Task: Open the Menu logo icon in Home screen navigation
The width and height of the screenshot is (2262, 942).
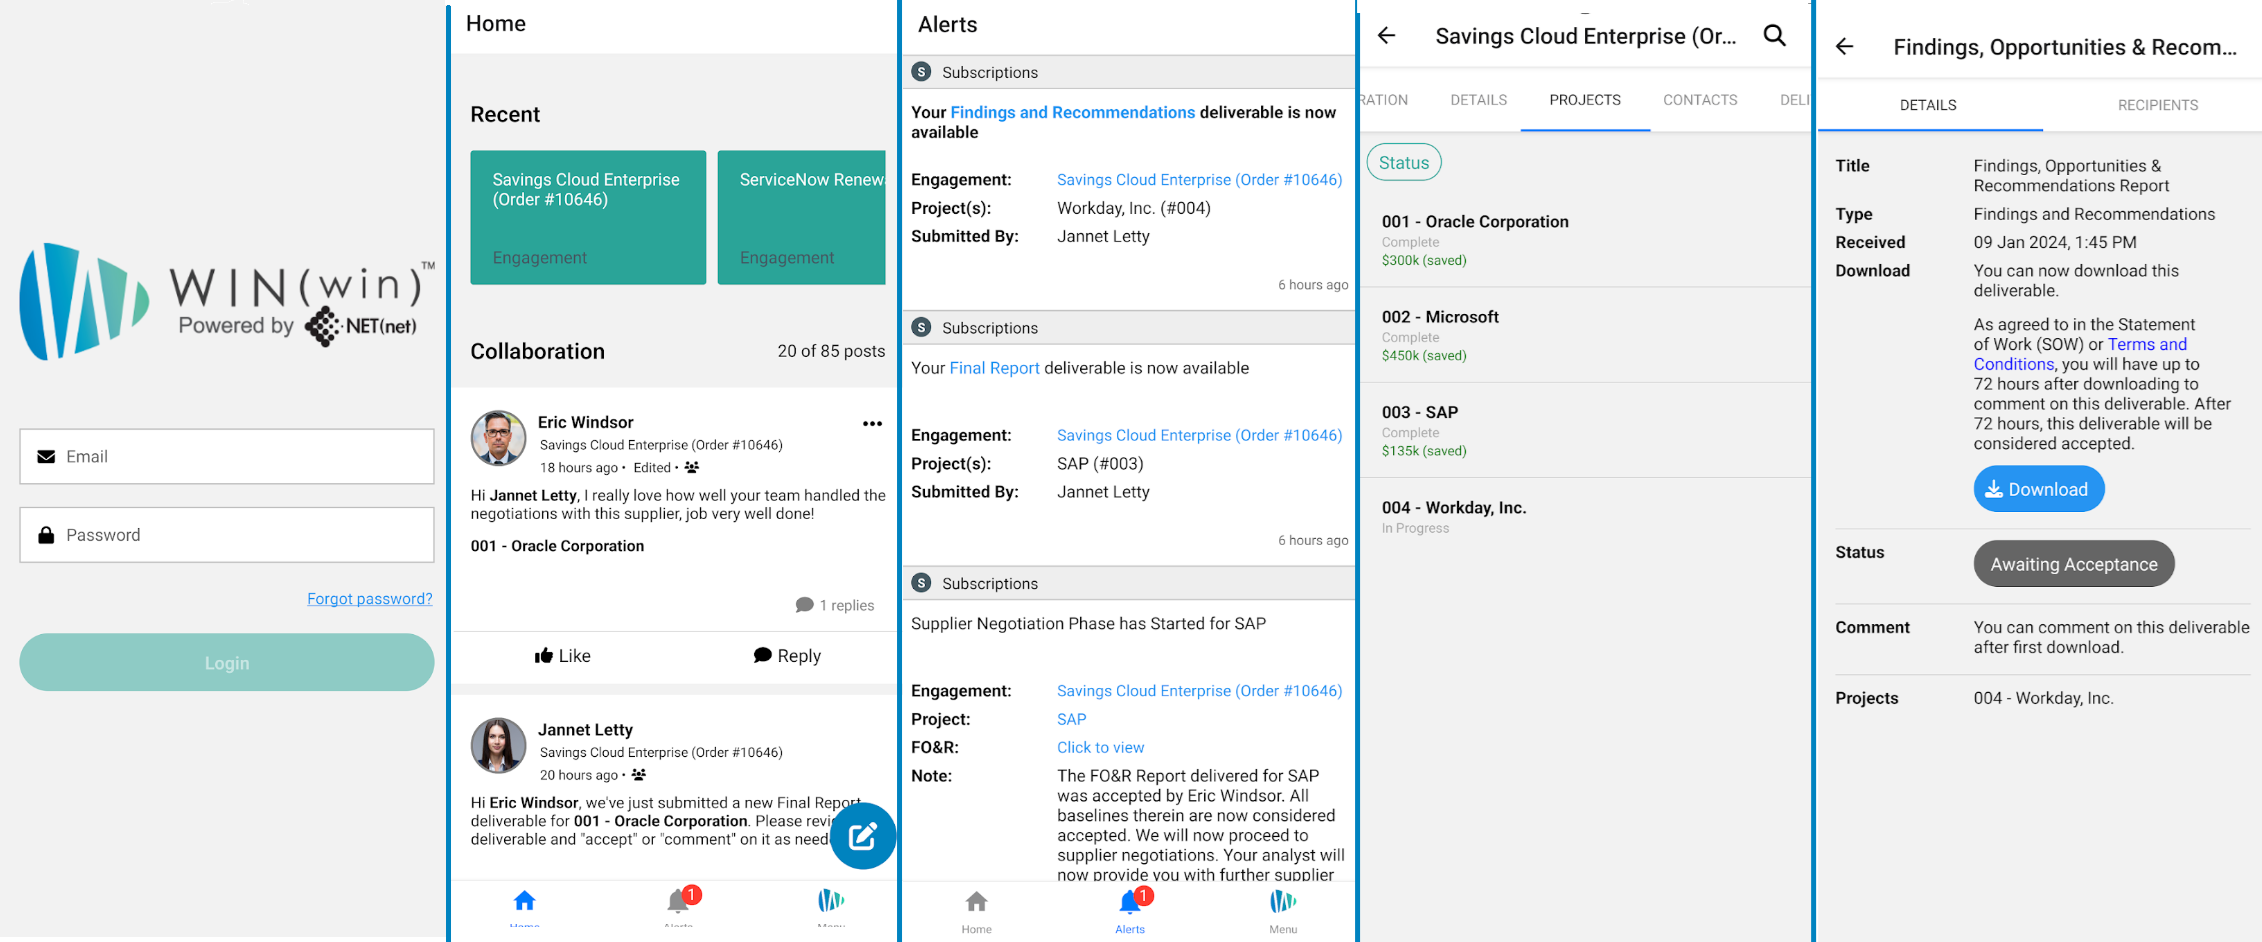Action: (x=831, y=903)
